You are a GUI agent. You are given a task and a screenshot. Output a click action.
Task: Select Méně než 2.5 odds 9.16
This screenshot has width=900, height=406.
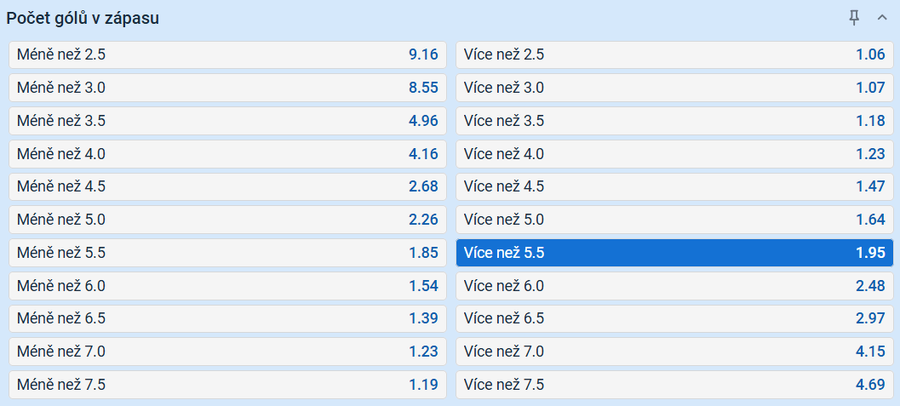click(227, 55)
